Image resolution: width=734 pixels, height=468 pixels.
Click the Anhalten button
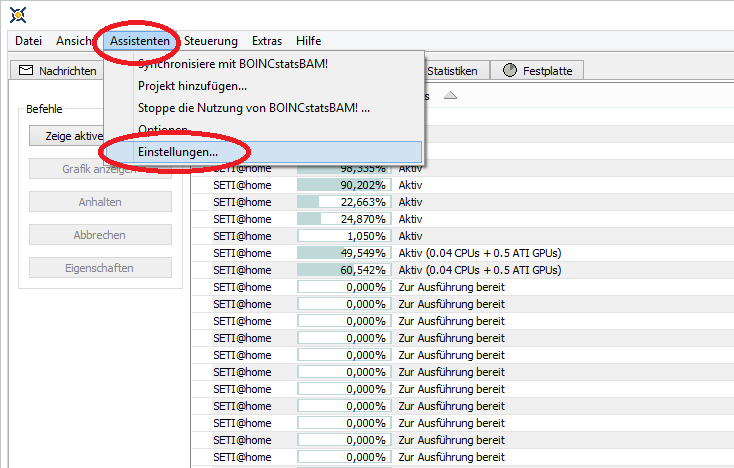(100, 202)
